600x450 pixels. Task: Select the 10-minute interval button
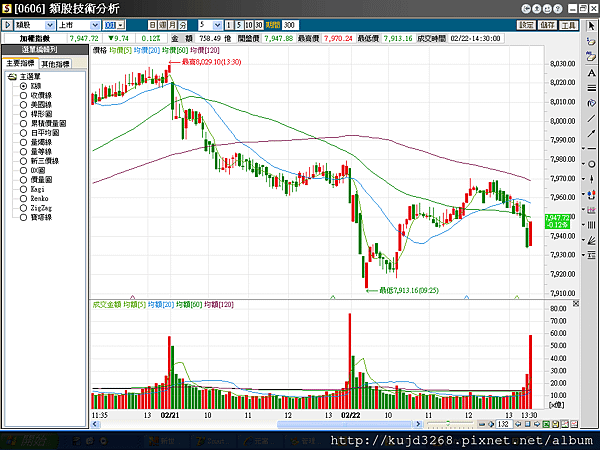pyautogui.click(x=249, y=25)
